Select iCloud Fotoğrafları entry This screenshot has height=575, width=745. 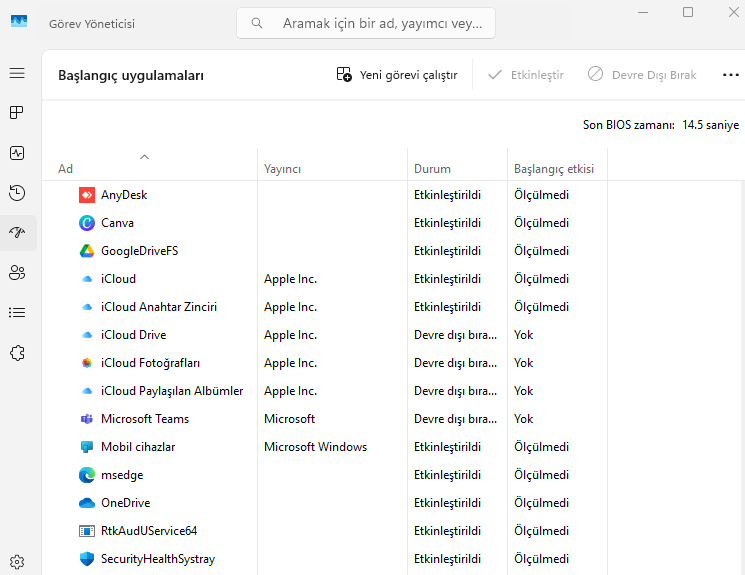pos(151,363)
